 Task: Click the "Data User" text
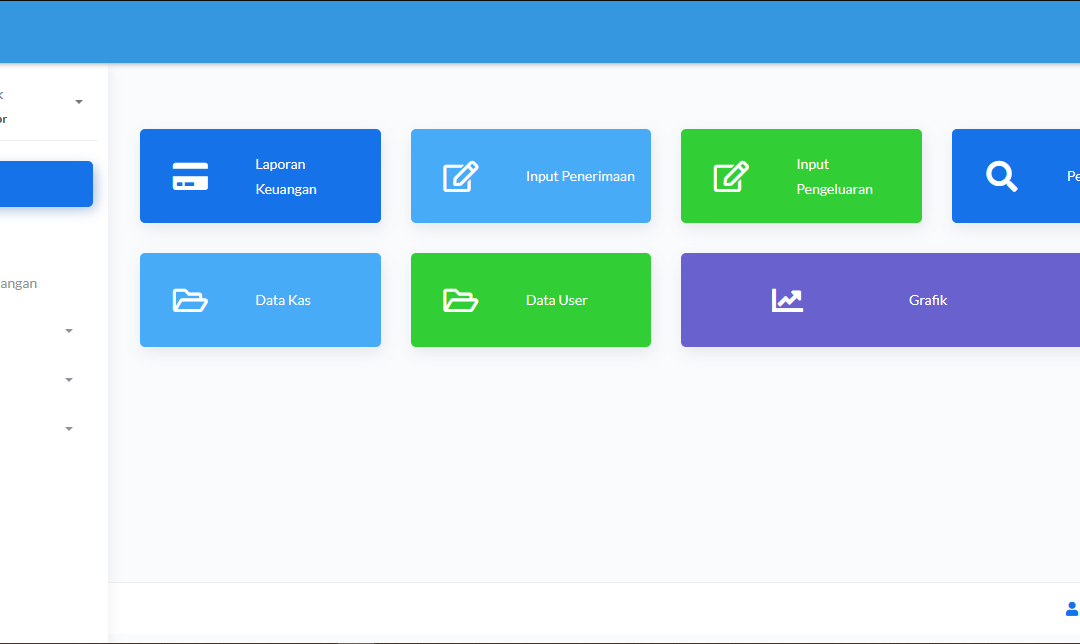pyautogui.click(x=557, y=300)
